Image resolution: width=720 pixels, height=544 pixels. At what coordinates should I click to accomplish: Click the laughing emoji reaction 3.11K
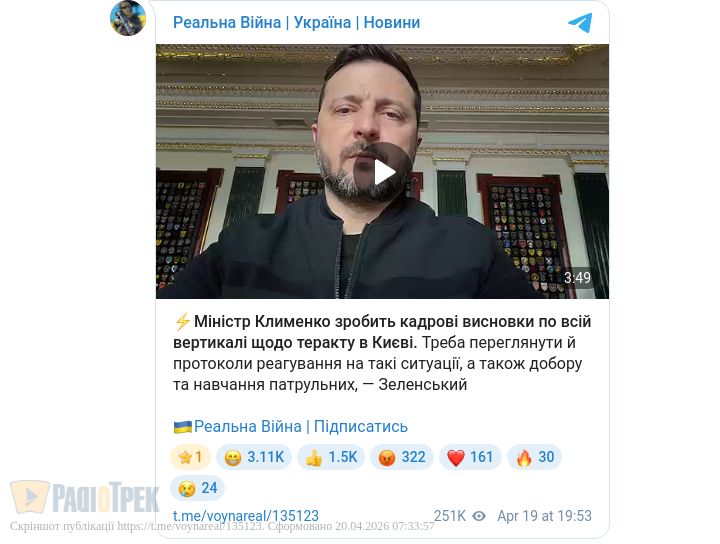pyautogui.click(x=254, y=457)
